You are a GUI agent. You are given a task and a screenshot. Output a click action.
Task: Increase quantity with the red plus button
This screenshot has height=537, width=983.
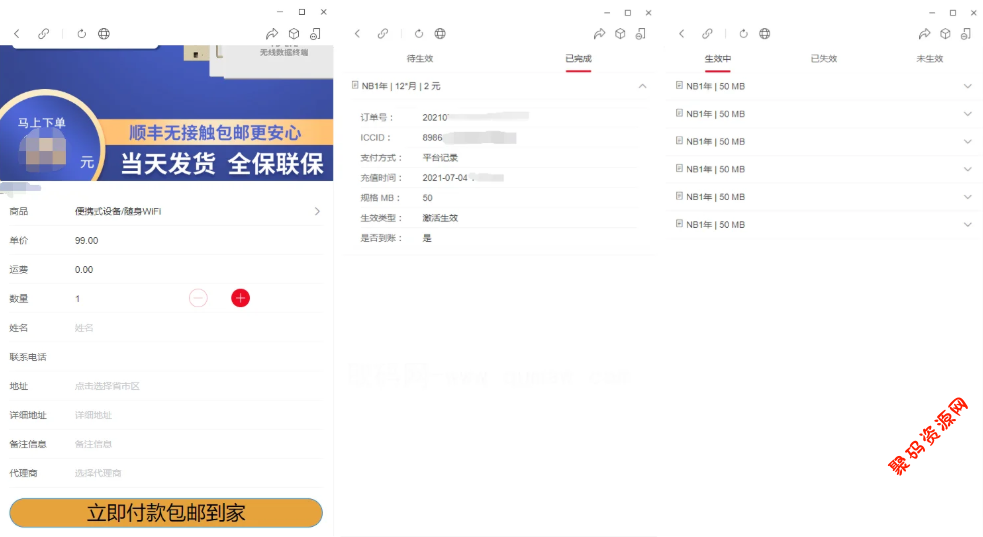click(240, 298)
